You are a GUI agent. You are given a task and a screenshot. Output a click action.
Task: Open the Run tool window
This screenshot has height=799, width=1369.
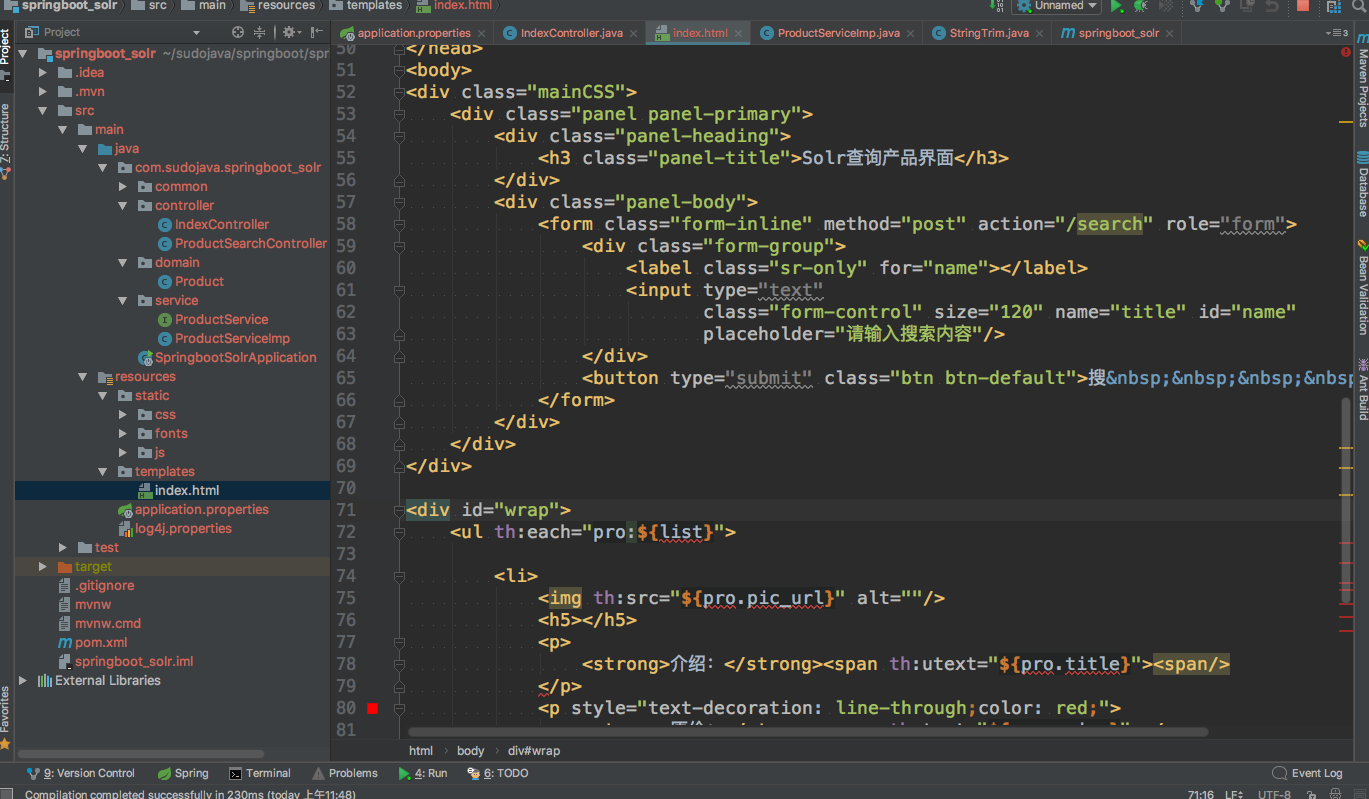(x=423, y=773)
